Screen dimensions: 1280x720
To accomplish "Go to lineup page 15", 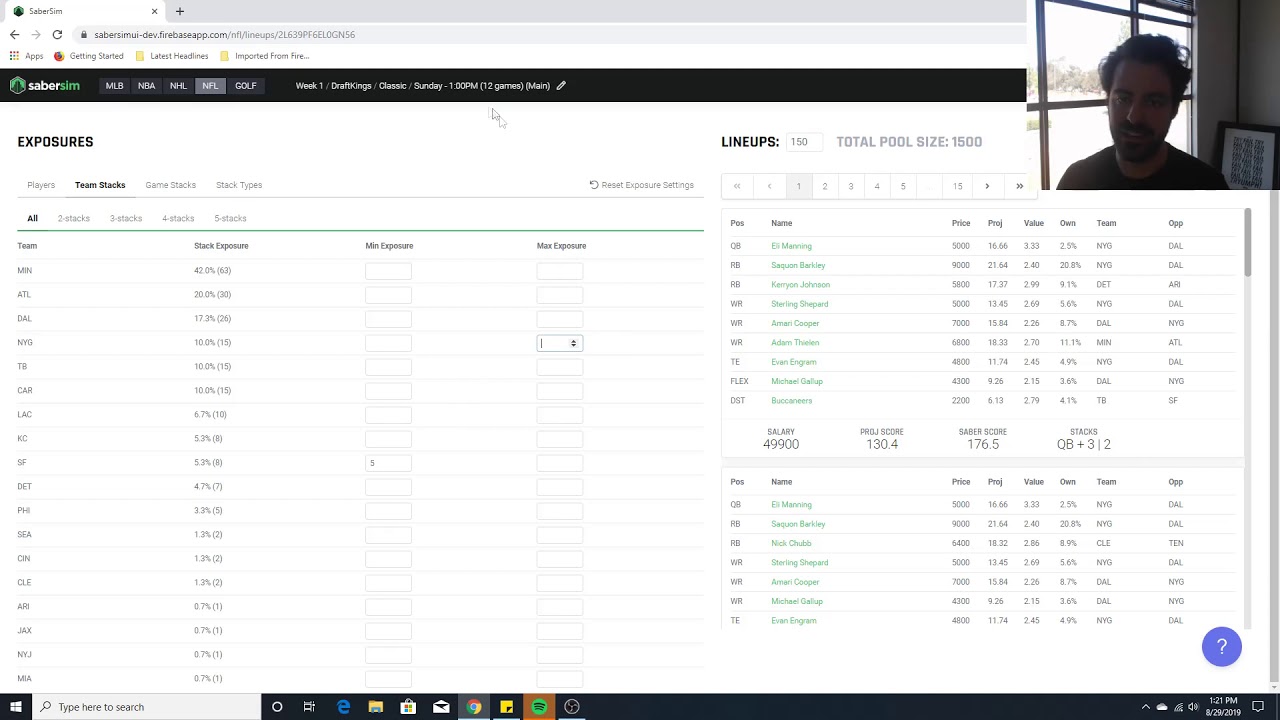I will [x=957, y=186].
